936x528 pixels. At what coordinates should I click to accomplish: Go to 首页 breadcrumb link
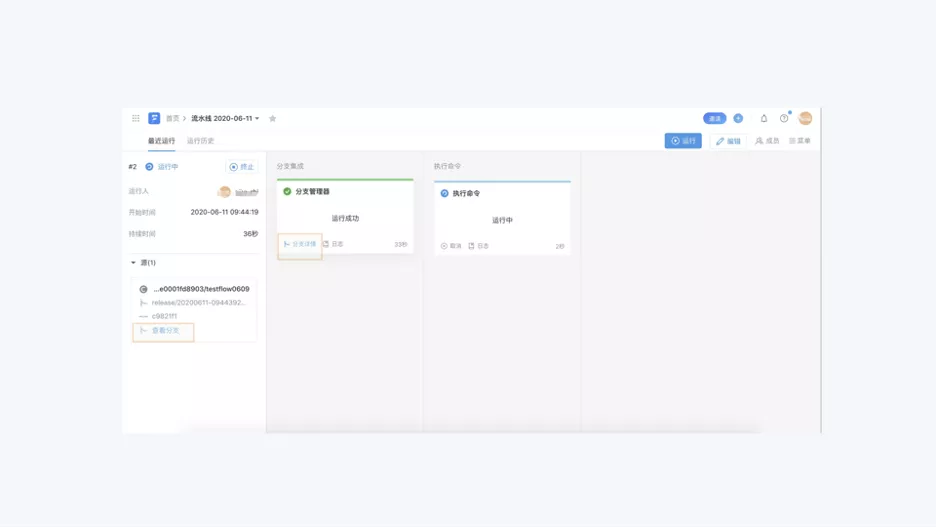173,118
